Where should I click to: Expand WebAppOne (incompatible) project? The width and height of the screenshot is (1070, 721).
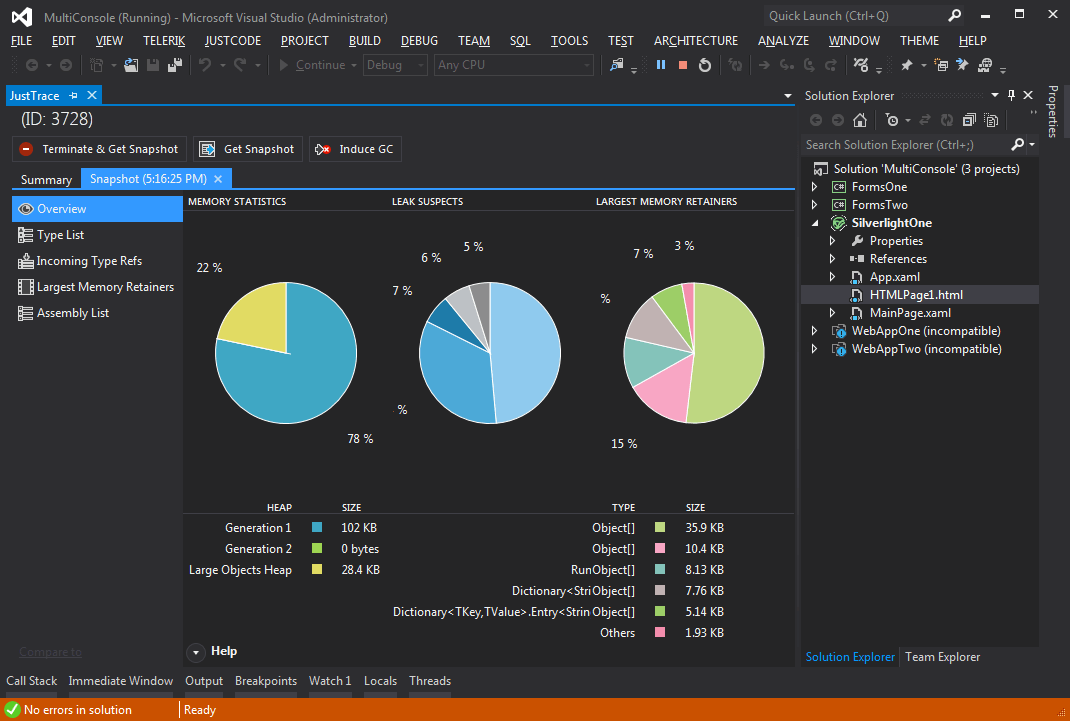click(814, 331)
